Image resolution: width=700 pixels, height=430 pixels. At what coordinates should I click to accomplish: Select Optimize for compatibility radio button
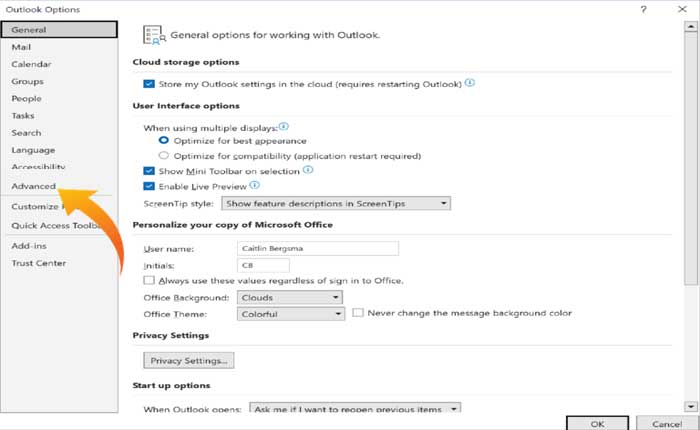(x=165, y=156)
